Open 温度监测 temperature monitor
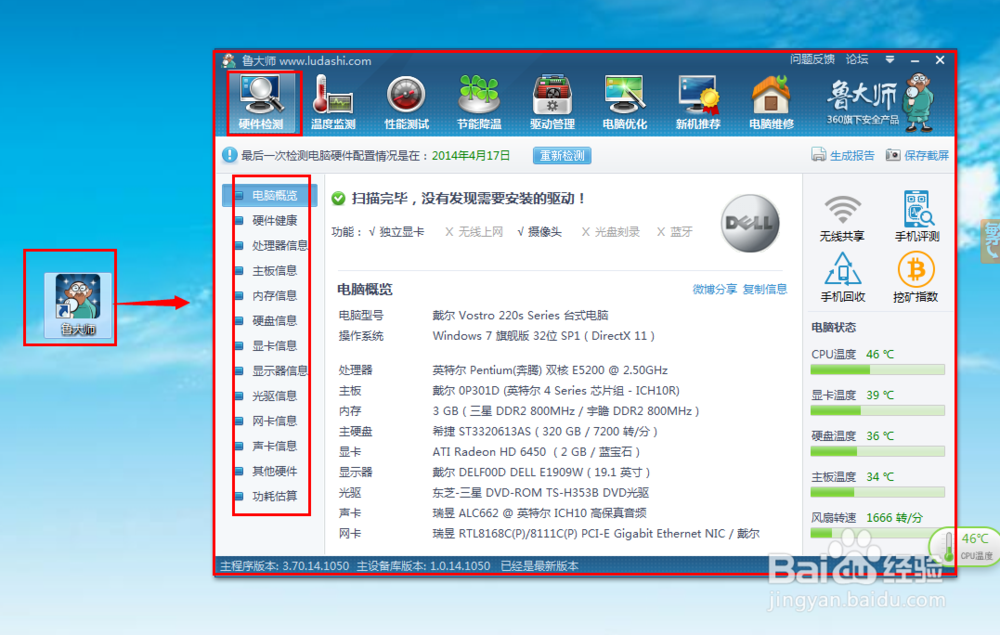1000x635 pixels. click(x=333, y=102)
